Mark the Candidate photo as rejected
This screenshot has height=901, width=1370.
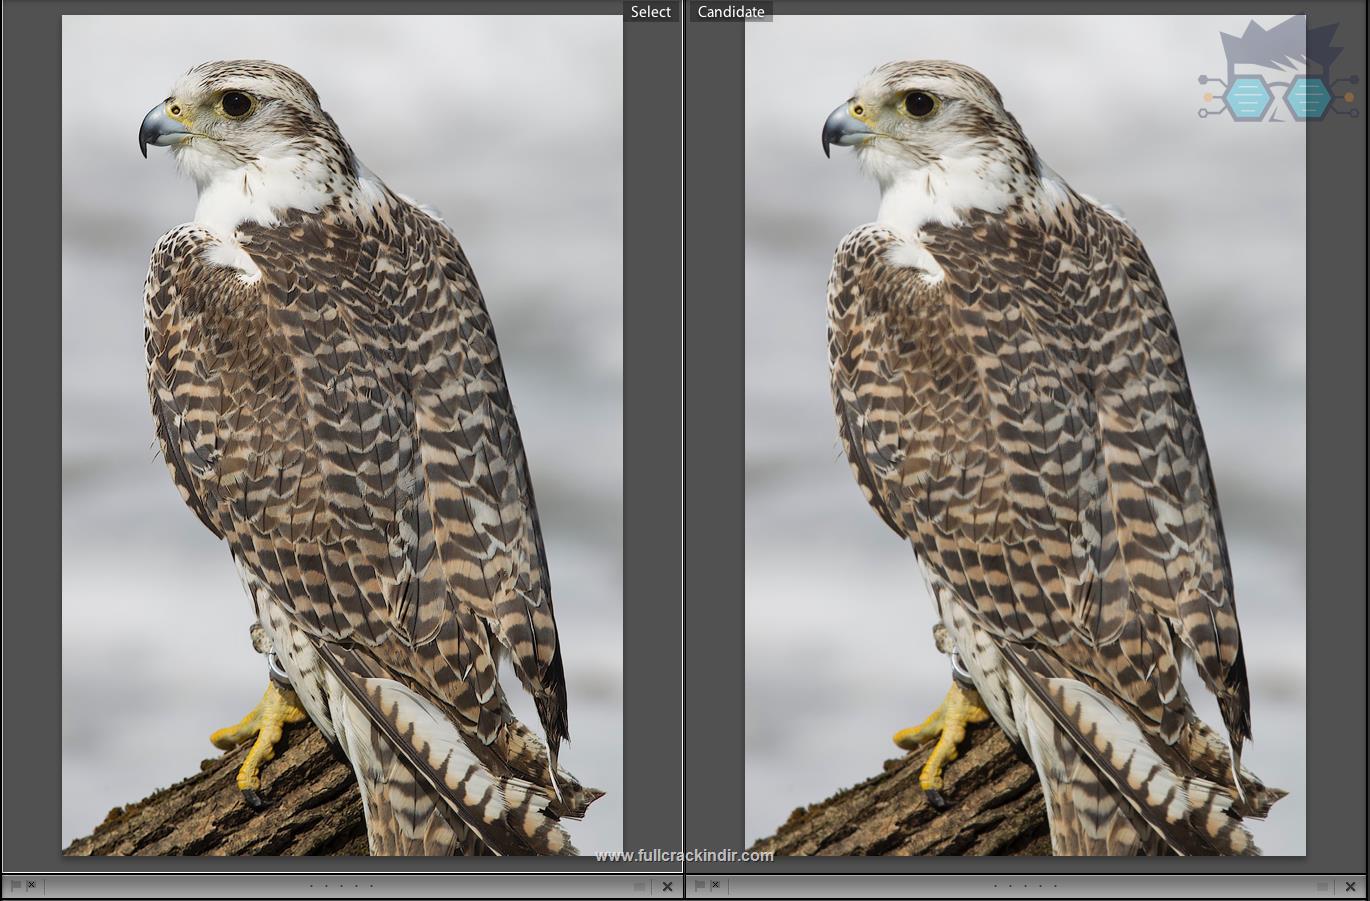click(x=715, y=885)
